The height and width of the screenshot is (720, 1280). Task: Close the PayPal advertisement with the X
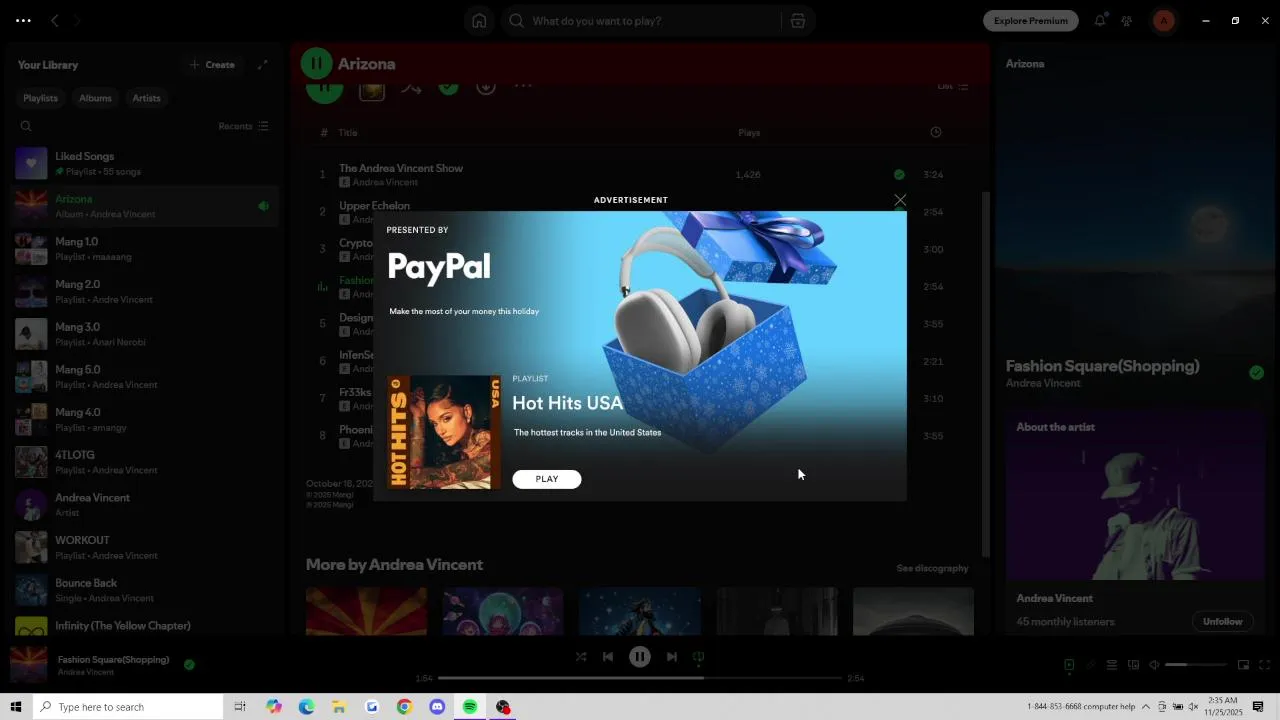coord(900,200)
